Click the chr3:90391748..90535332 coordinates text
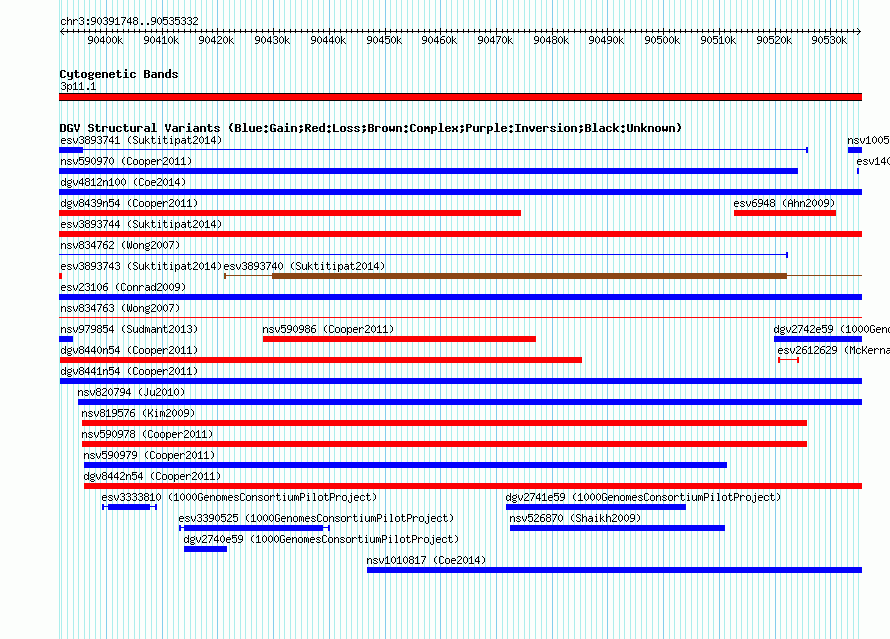The width and height of the screenshot is (890, 639). [x=129, y=21]
